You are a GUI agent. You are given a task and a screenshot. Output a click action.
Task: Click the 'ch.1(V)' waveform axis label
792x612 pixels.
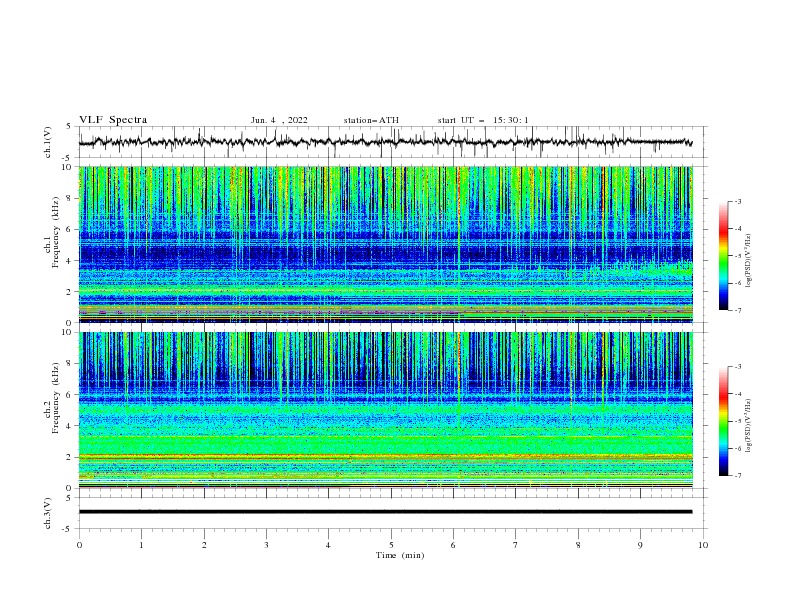pos(48,142)
